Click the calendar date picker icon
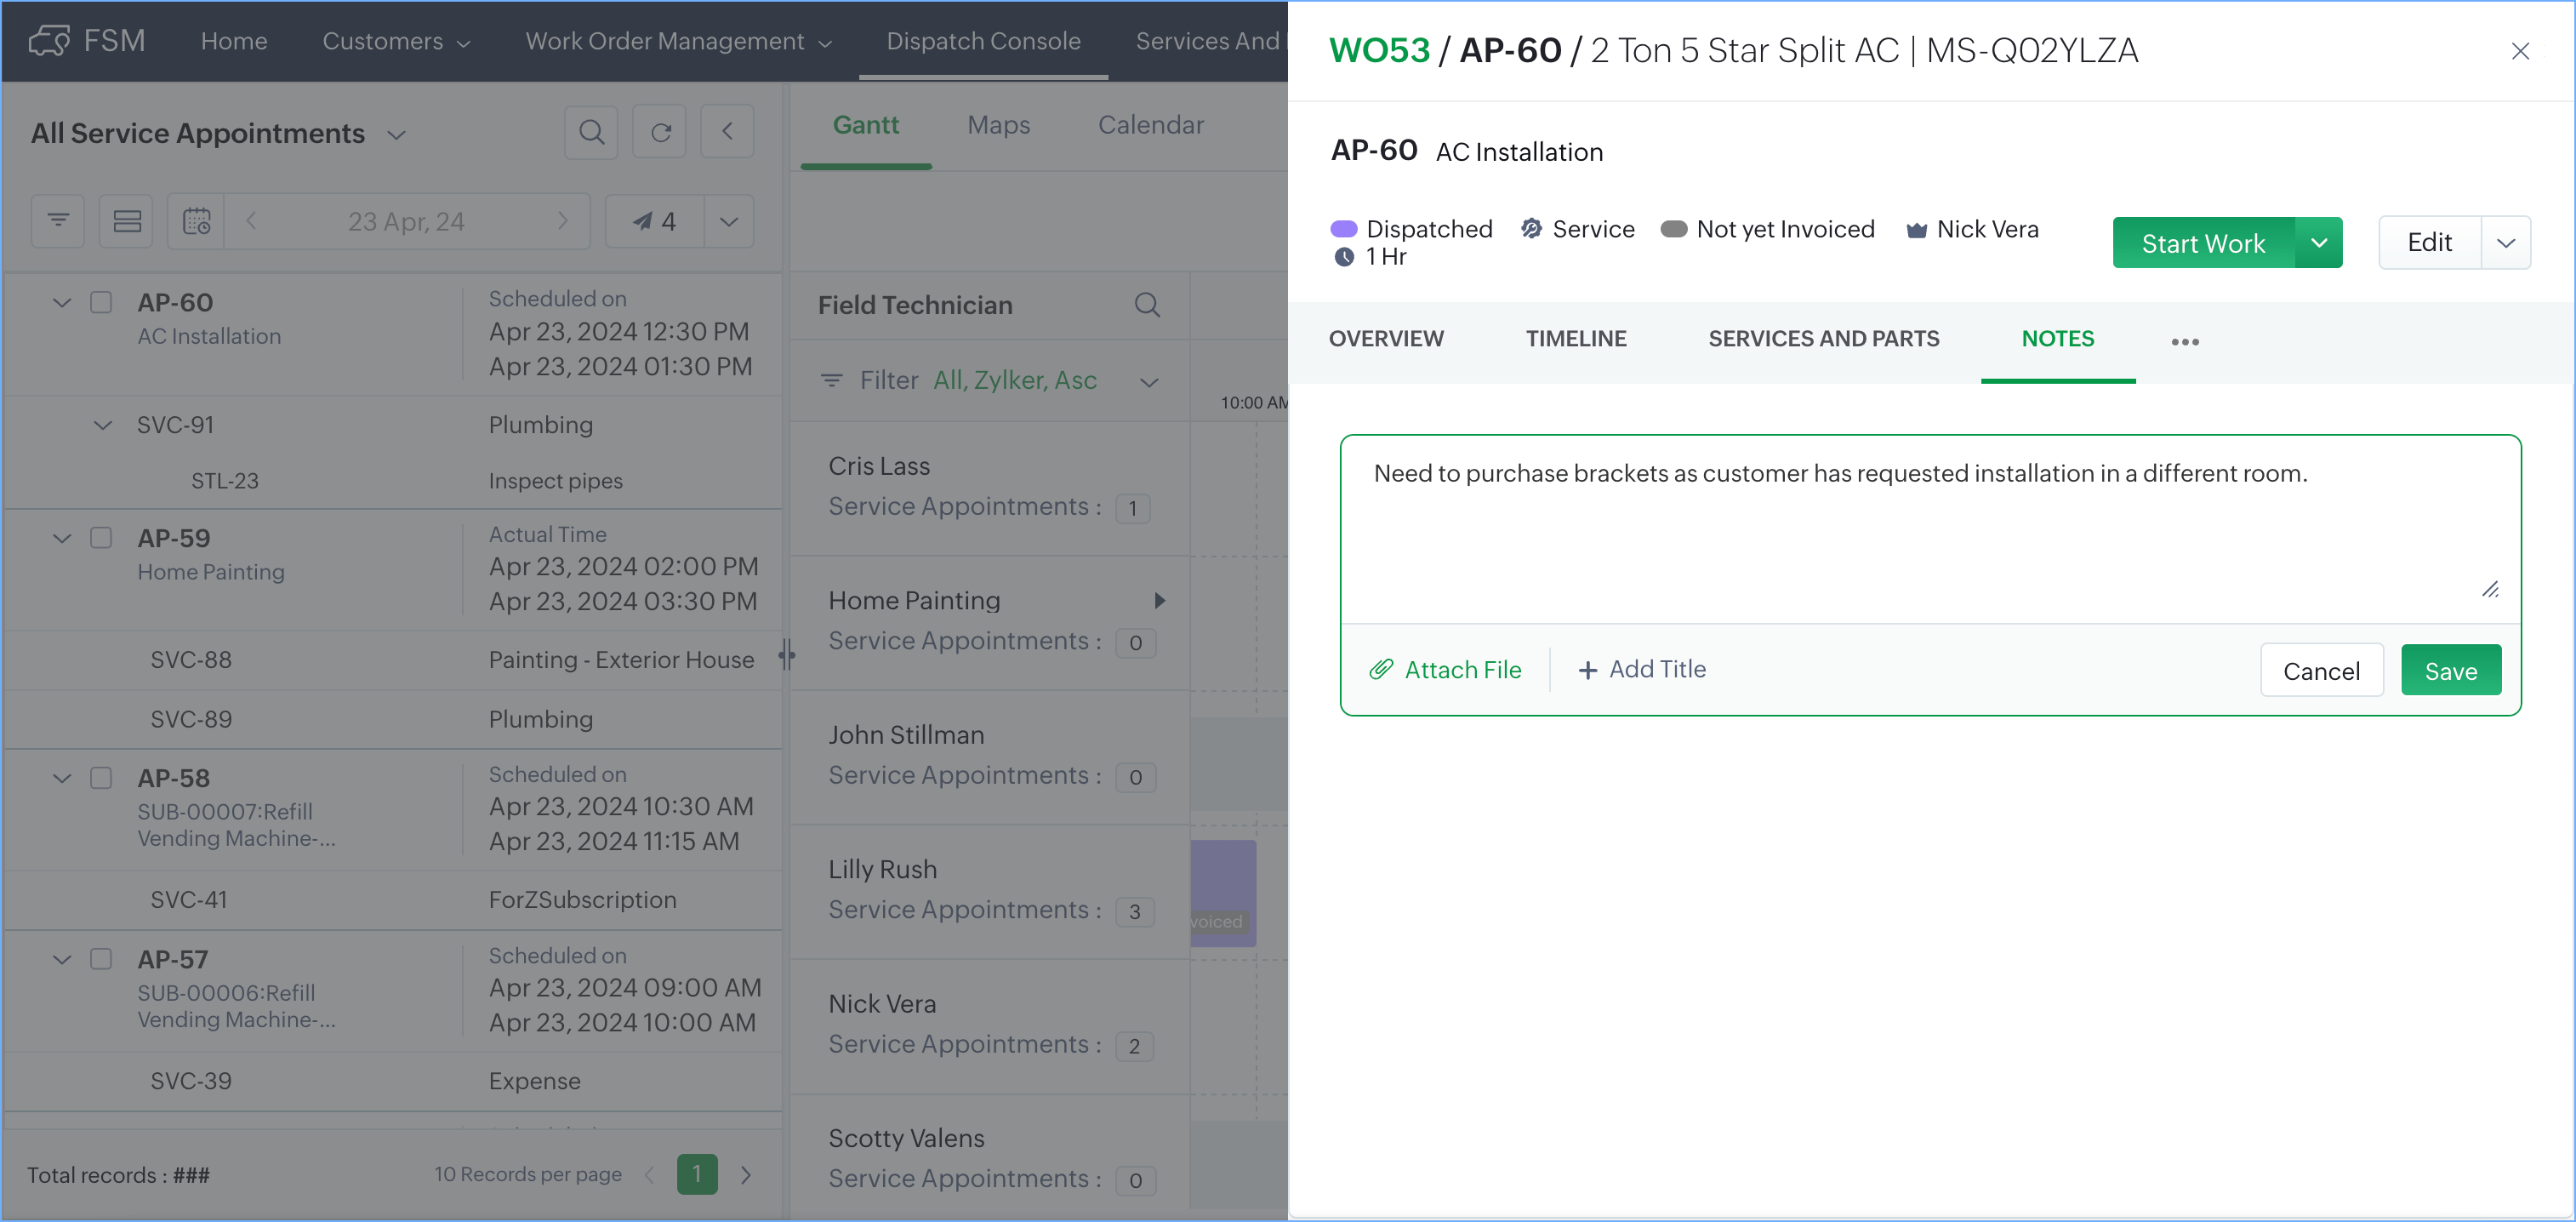This screenshot has height=1222, width=2576. (197, 221)
